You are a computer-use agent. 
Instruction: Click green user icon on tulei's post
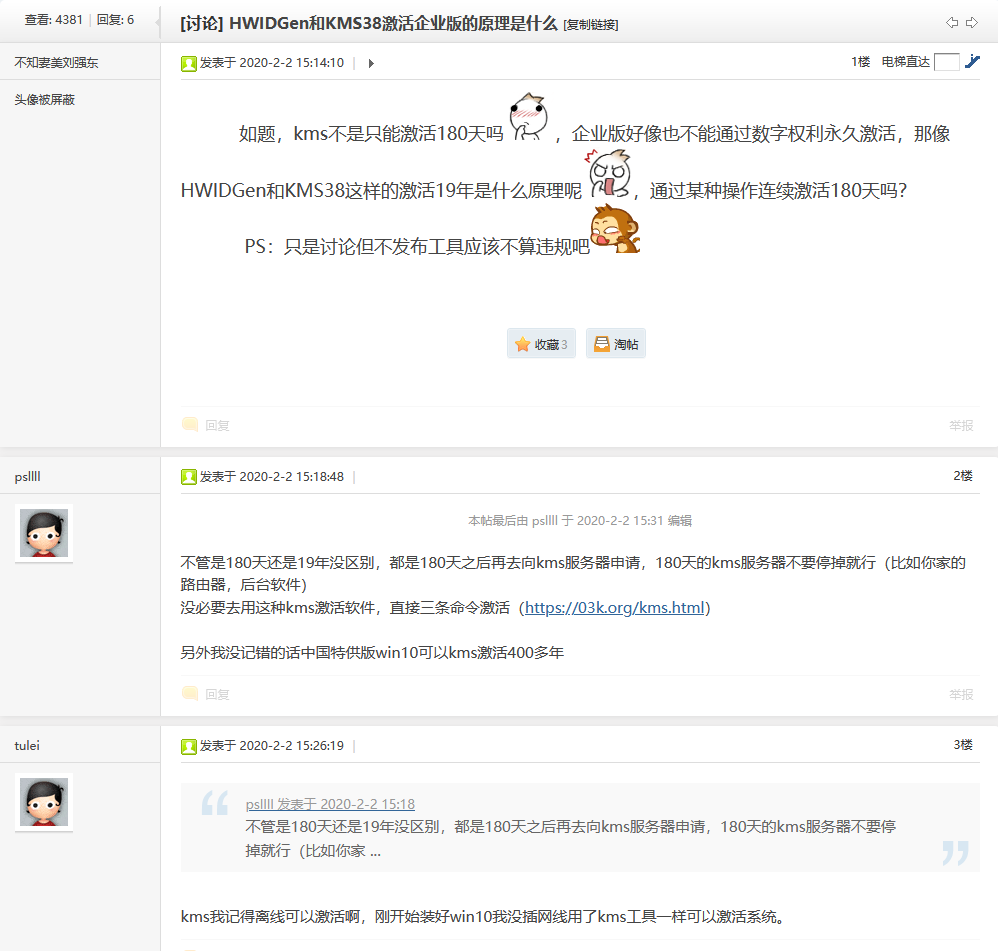(x=189, y=746)
